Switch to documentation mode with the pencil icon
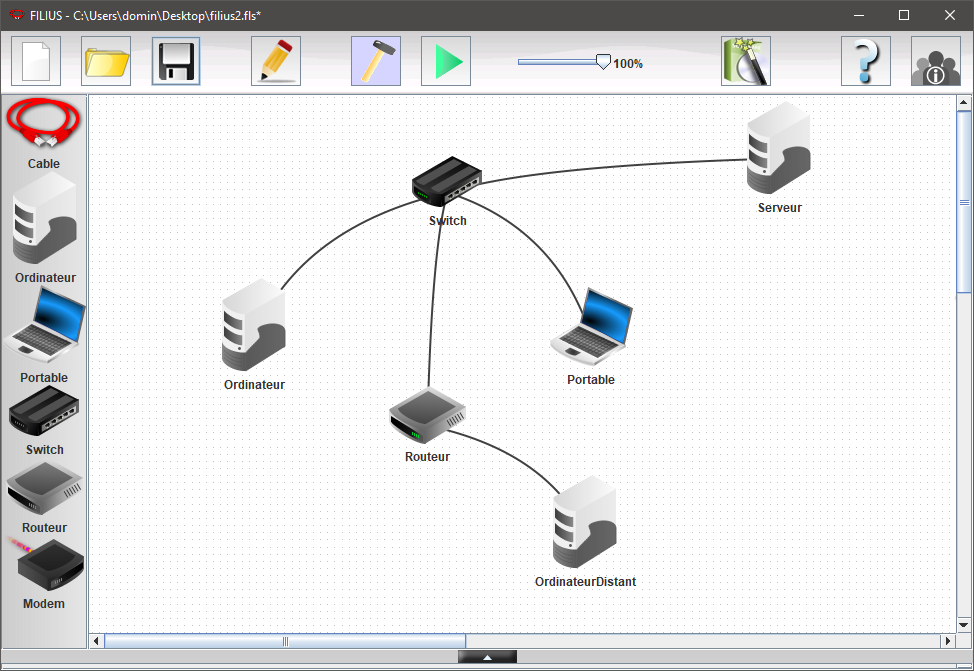 tap(276, 61)
